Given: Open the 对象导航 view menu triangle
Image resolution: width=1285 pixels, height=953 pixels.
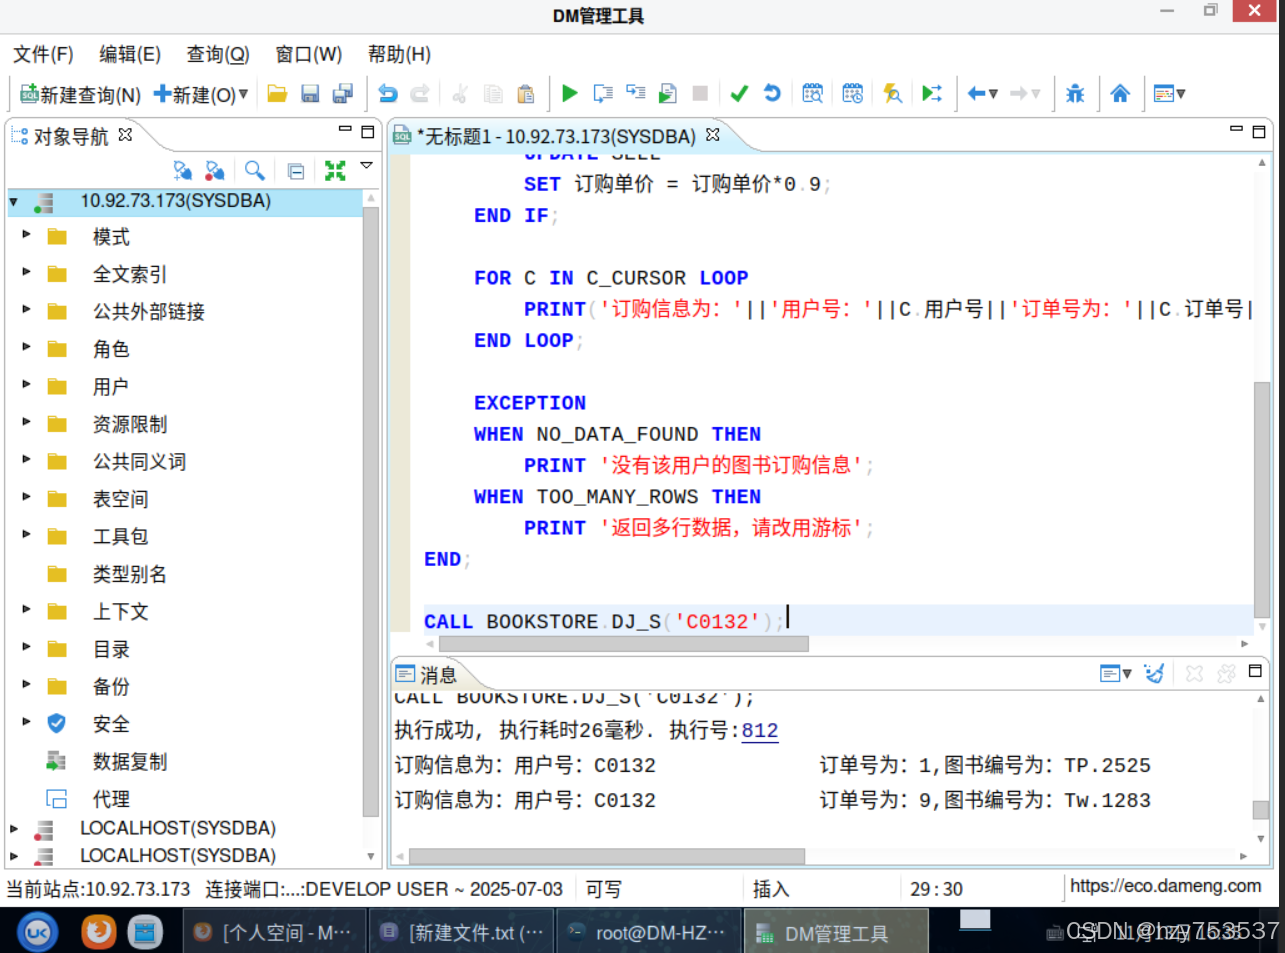Looking at the screenshot, I should 367,166.
